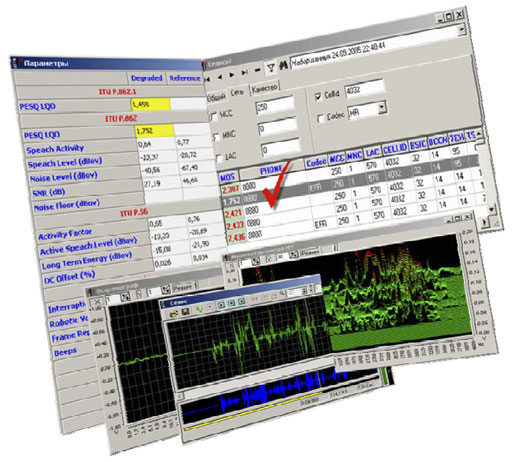Click the green waveform icon in Сеанс toolbar

point(199,309)
